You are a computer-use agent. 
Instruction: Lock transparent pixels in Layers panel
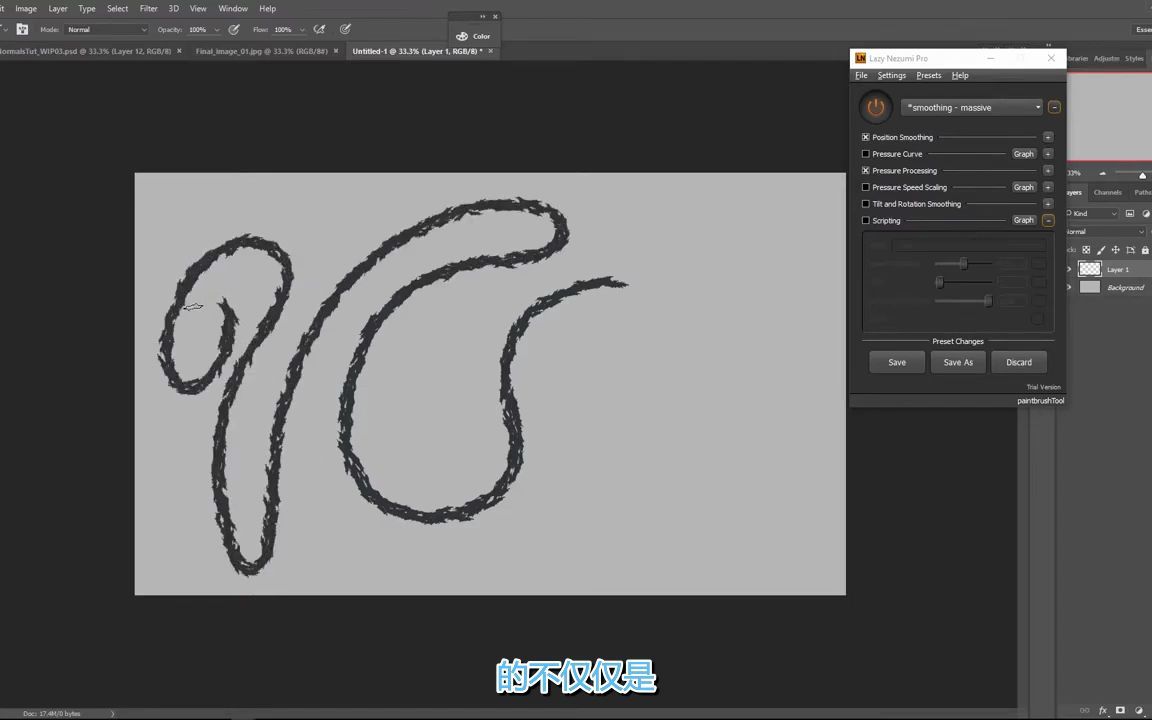click(1086, 249)
